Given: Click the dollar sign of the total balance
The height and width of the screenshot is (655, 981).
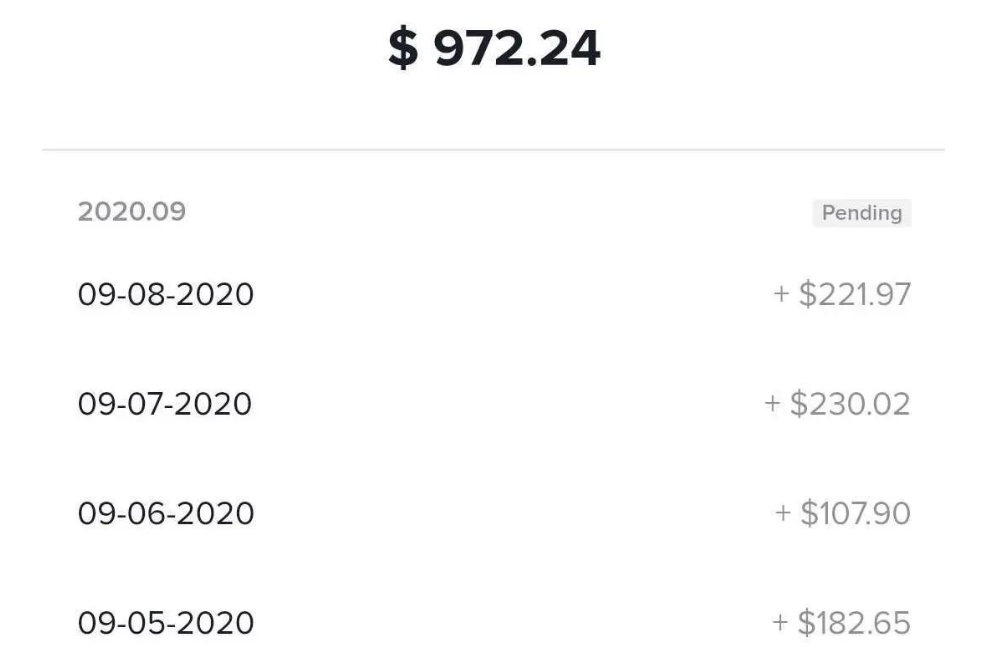Looking at the screenshot, I should pyautogui.click(x=402, y=49).
